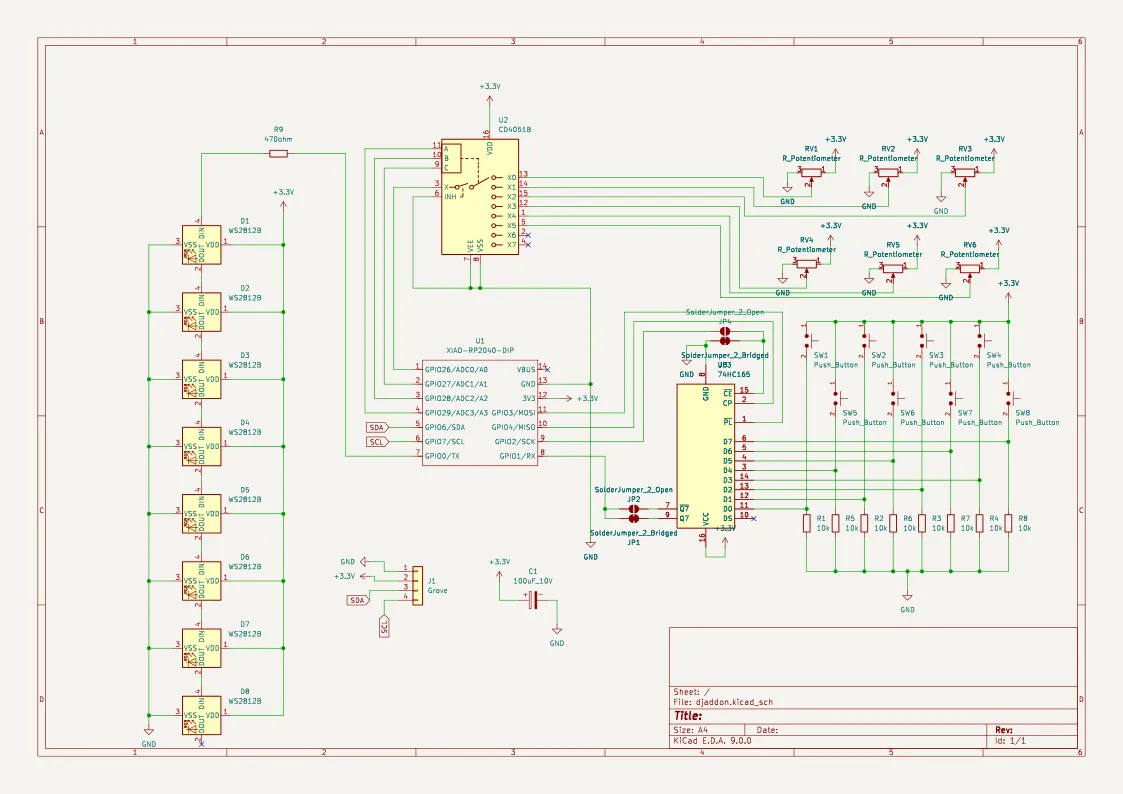
Task: Select the SW2 push button symbol
Action: (867, 340)
